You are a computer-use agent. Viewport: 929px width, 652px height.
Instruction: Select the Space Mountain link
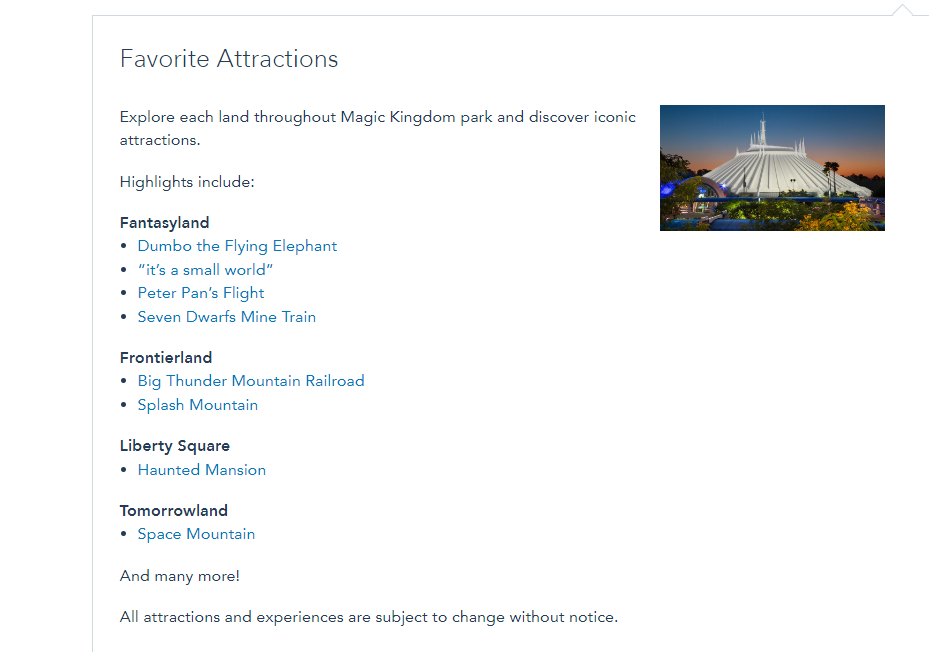point(196,534)
